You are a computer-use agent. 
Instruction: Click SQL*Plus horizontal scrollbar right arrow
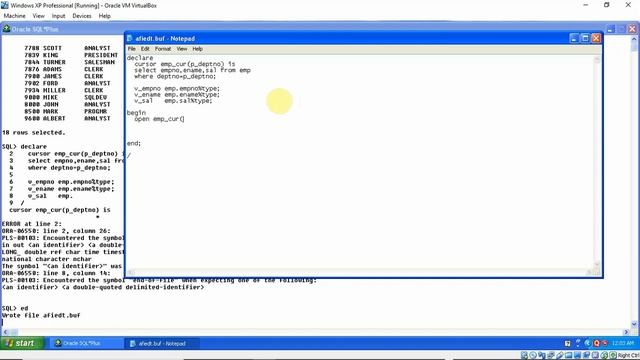pyautogui.click(x=627, y=332)
